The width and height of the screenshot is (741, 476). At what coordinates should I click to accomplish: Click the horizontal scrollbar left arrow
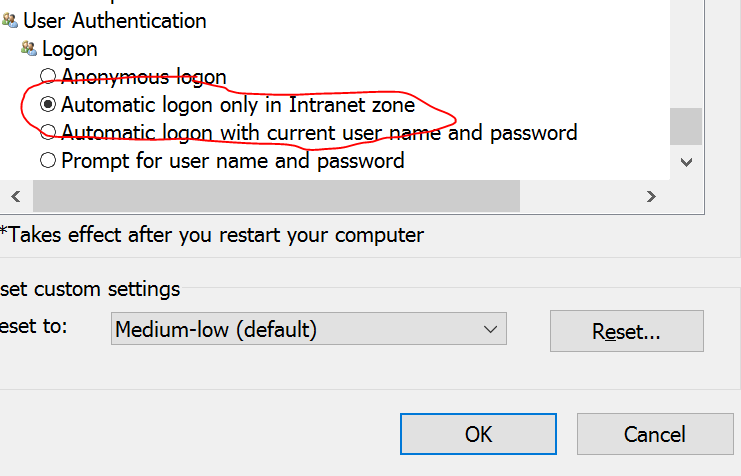[x=14, y=196]
